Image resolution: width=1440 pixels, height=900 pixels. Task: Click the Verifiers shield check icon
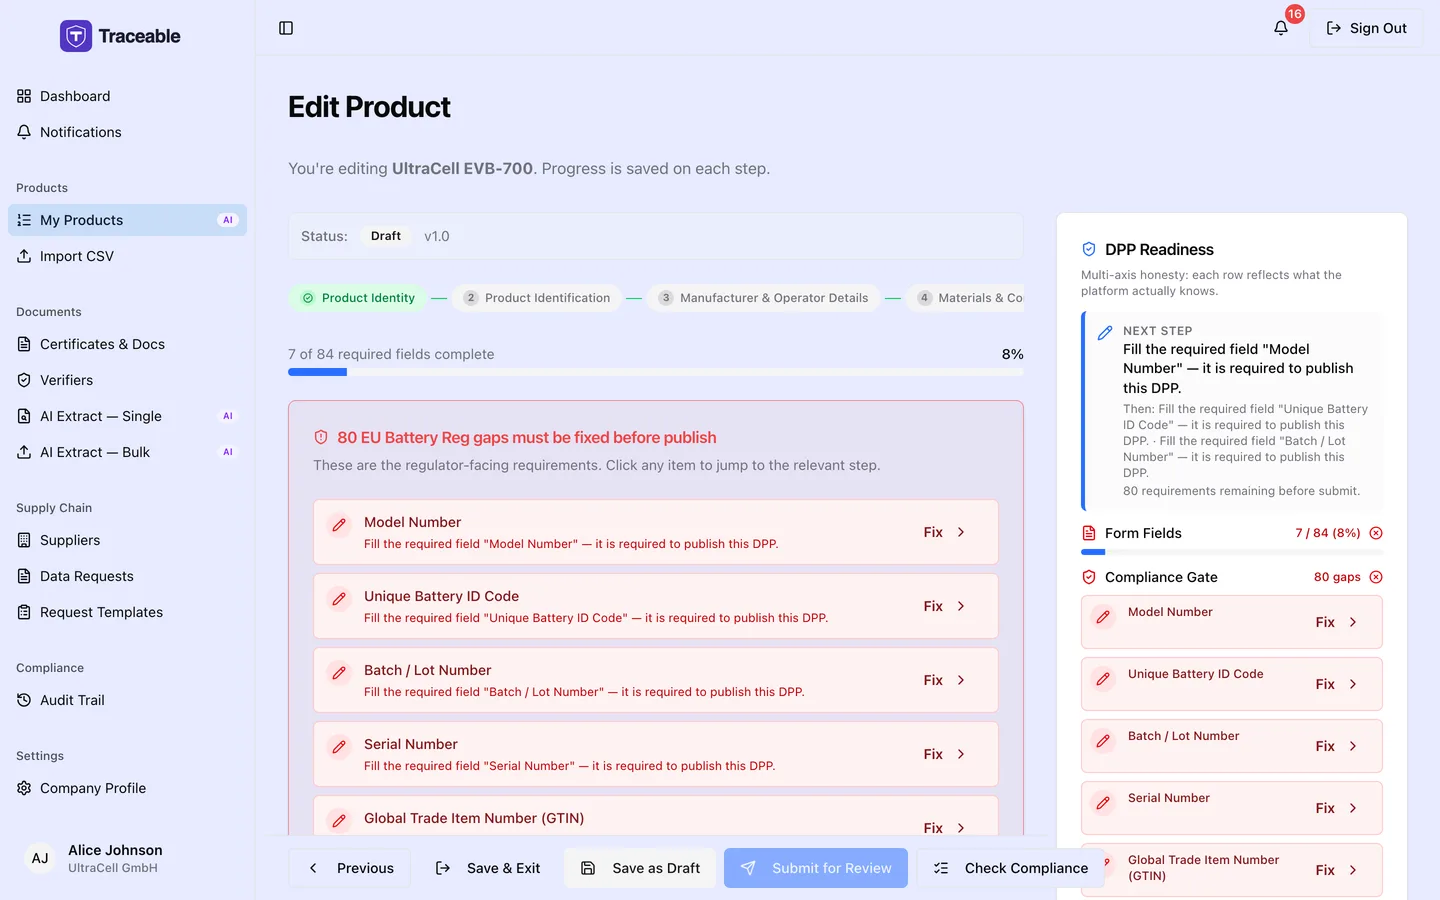(x=24, y=380)
